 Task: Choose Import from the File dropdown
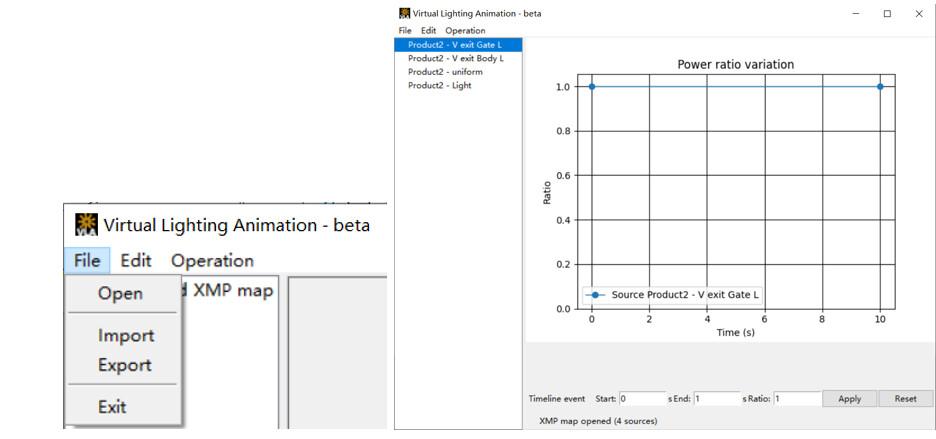pos(126,336)
